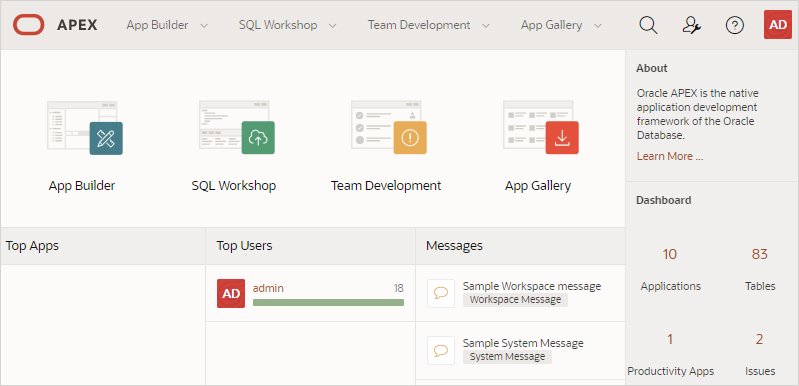Open 83 Tables dashboard count
The height and width of the screenshot is (386, 799).
(759, 254)
